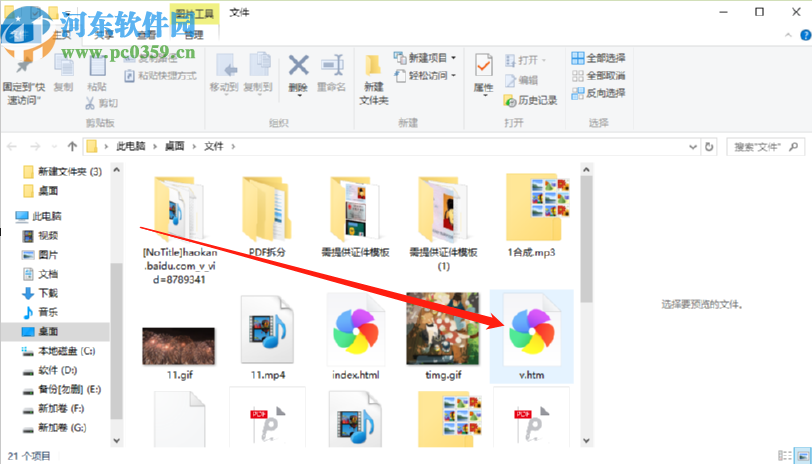Screen dimensions: 812x464
Task: Select 软件 (D:) drive
Action: coord(50,370)
